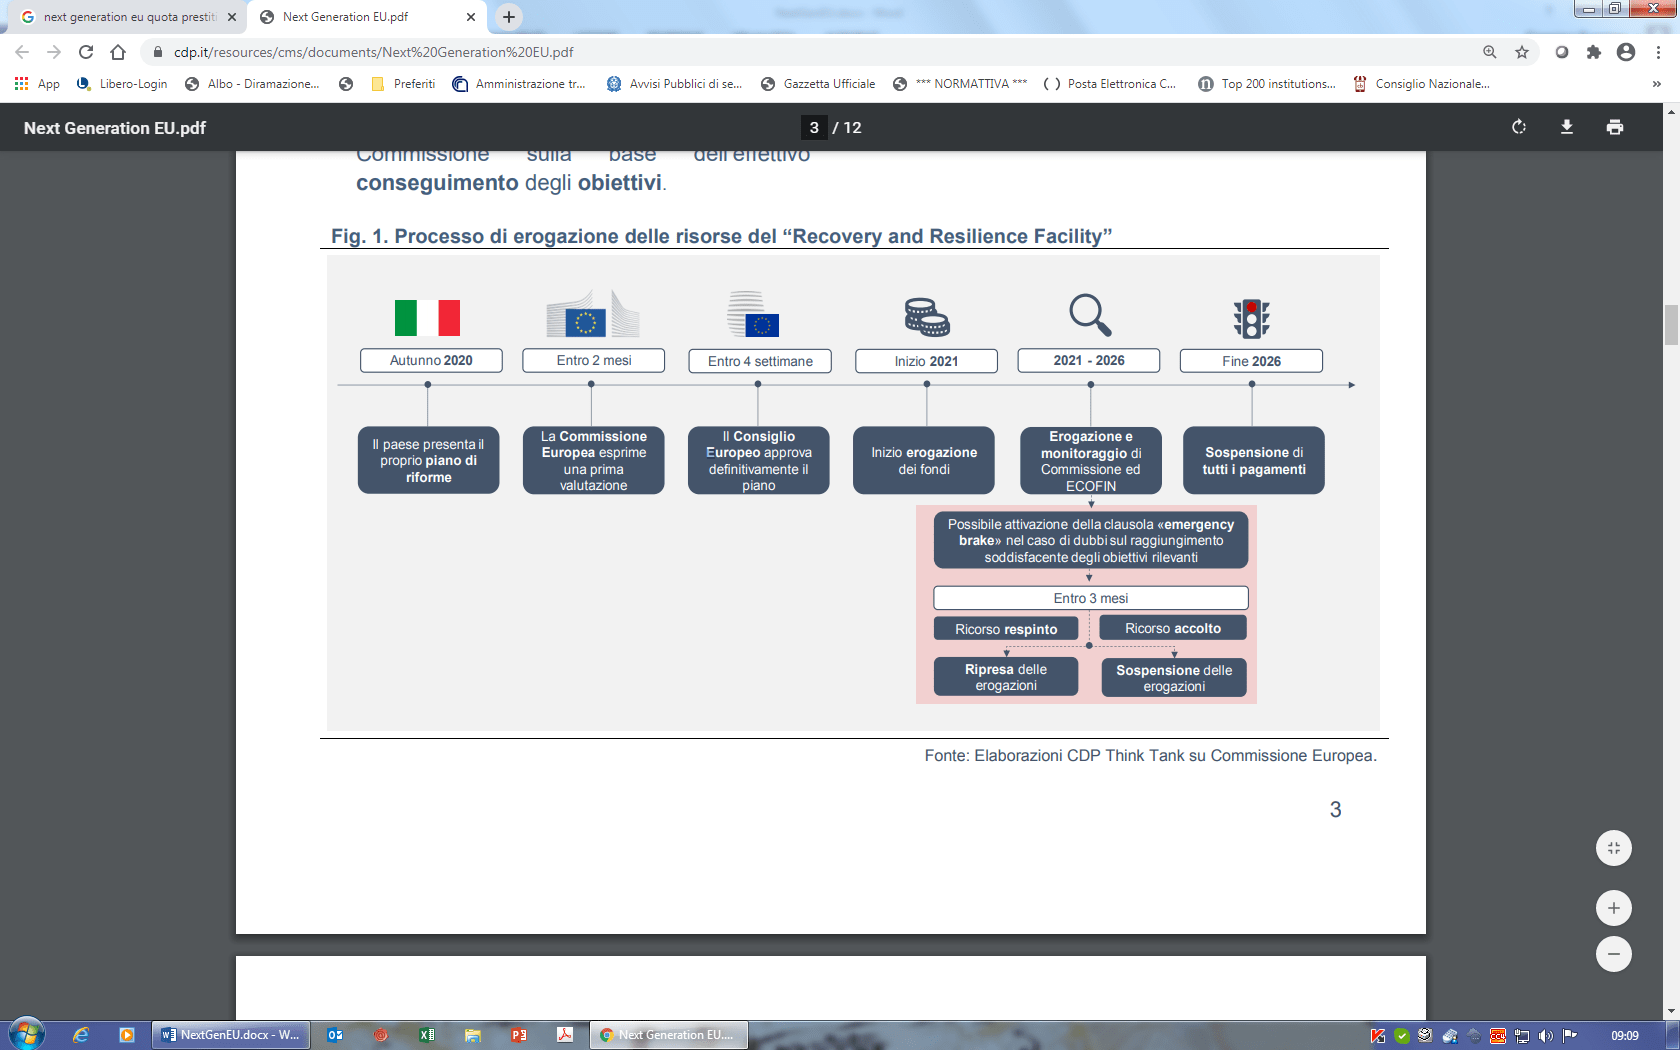Click the vertical scrollbar thumb
The image size is (1680, 1050).
click(1671, 325)
